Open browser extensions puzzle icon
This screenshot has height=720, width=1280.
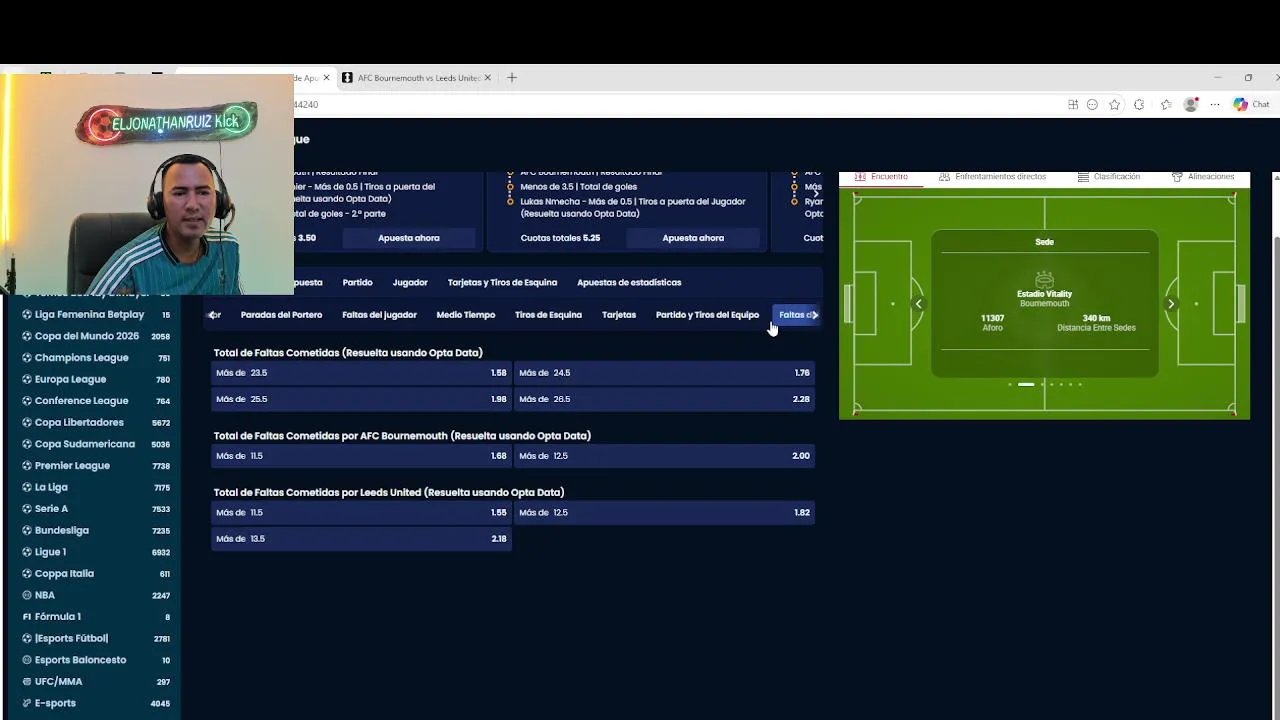coord(1139,104)
